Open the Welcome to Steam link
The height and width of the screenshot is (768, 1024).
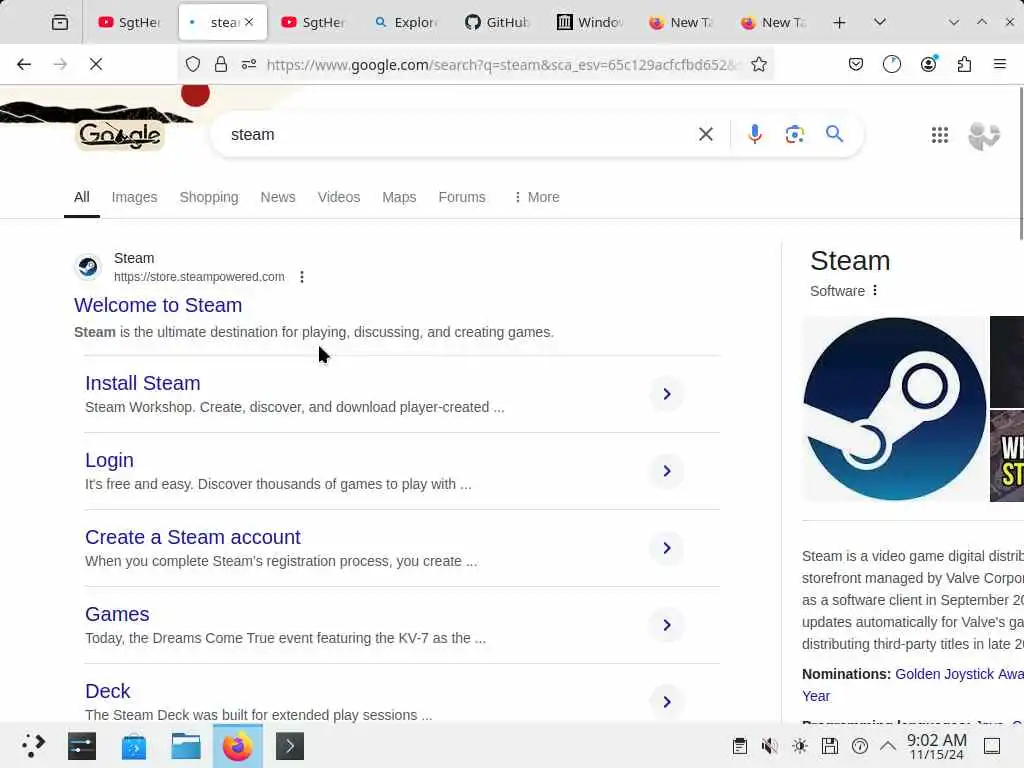point(158,305)
